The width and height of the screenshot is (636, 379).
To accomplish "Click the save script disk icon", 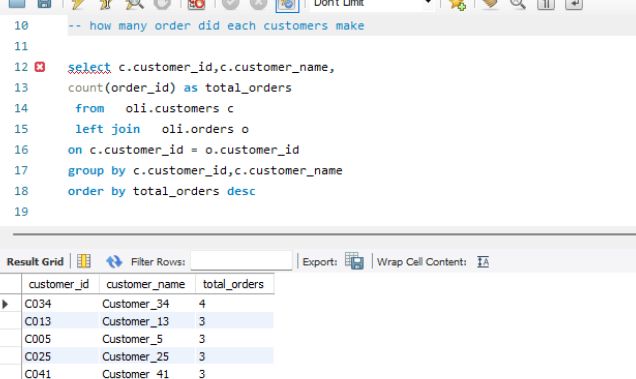I will point(44,3).
